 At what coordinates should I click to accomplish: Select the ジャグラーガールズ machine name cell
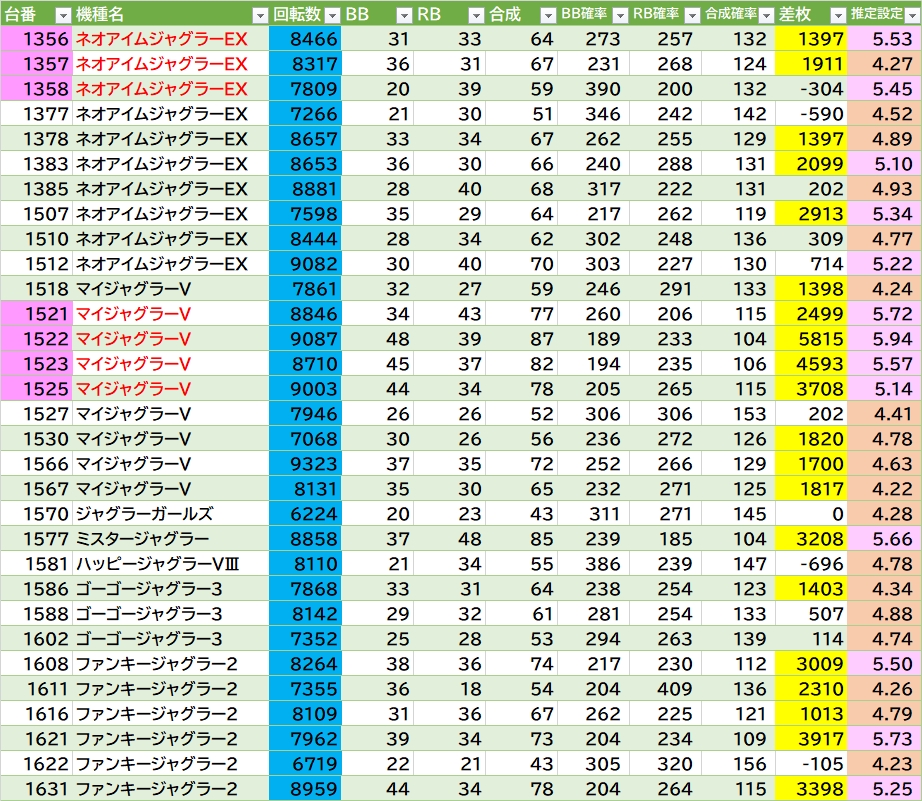(144, 514)
